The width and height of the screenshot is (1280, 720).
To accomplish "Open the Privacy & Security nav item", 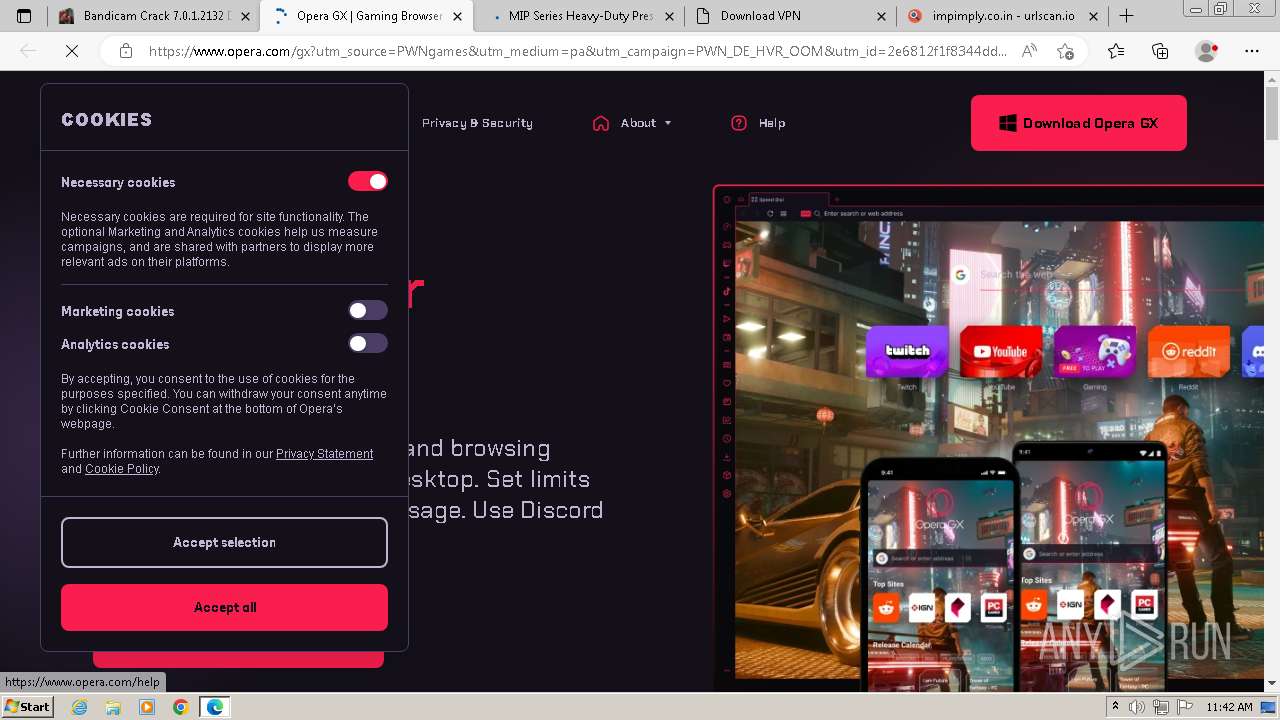I will (477, 123).
